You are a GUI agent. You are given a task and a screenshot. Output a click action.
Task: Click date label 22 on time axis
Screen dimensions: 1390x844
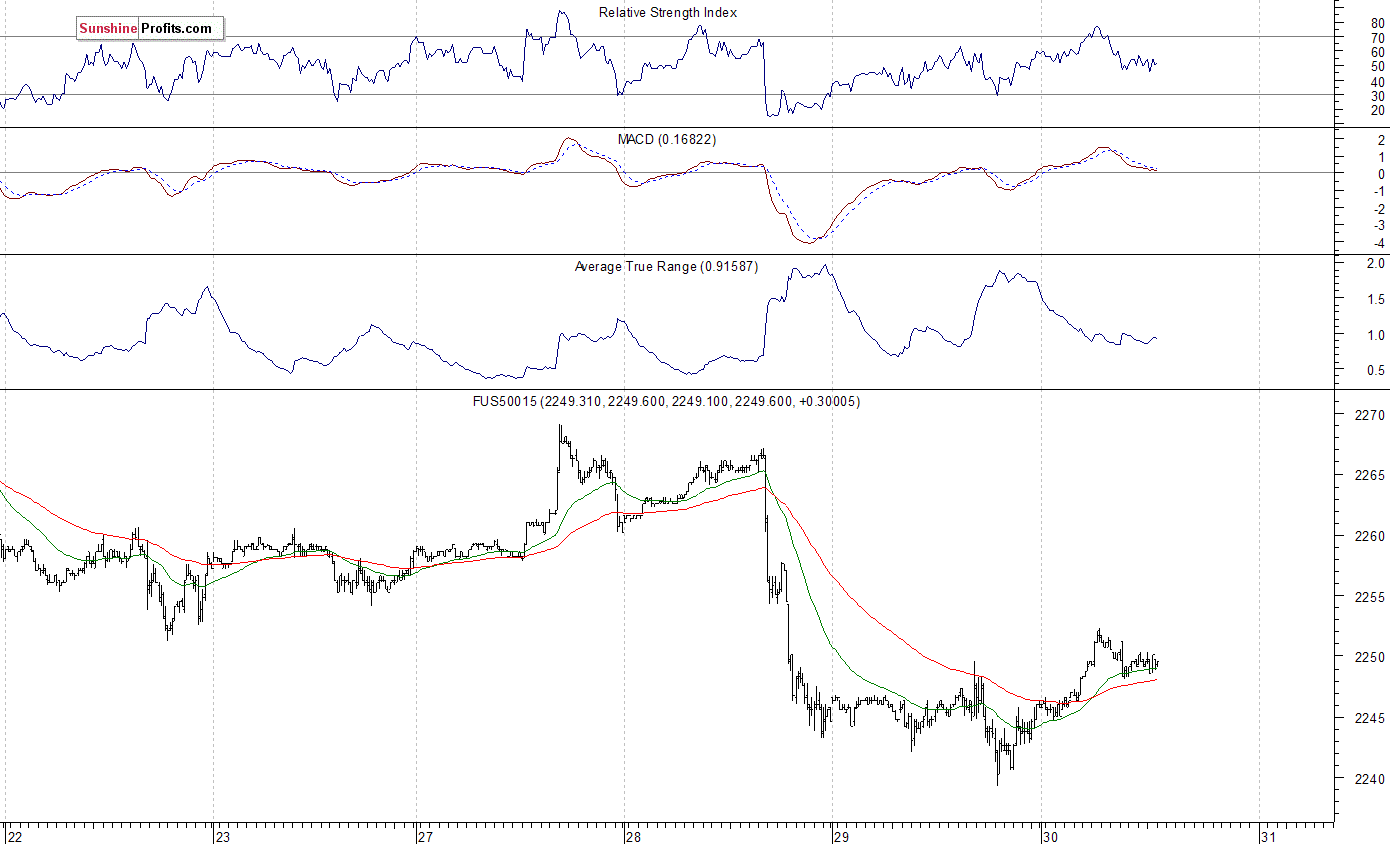[14, 836]
